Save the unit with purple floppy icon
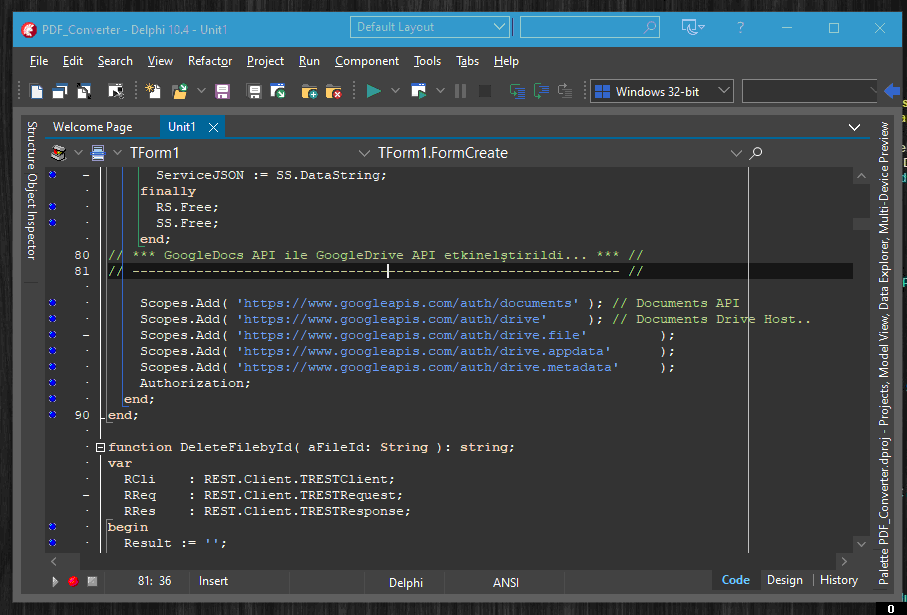This screenshot has width=907, height=615. point(222,91)
